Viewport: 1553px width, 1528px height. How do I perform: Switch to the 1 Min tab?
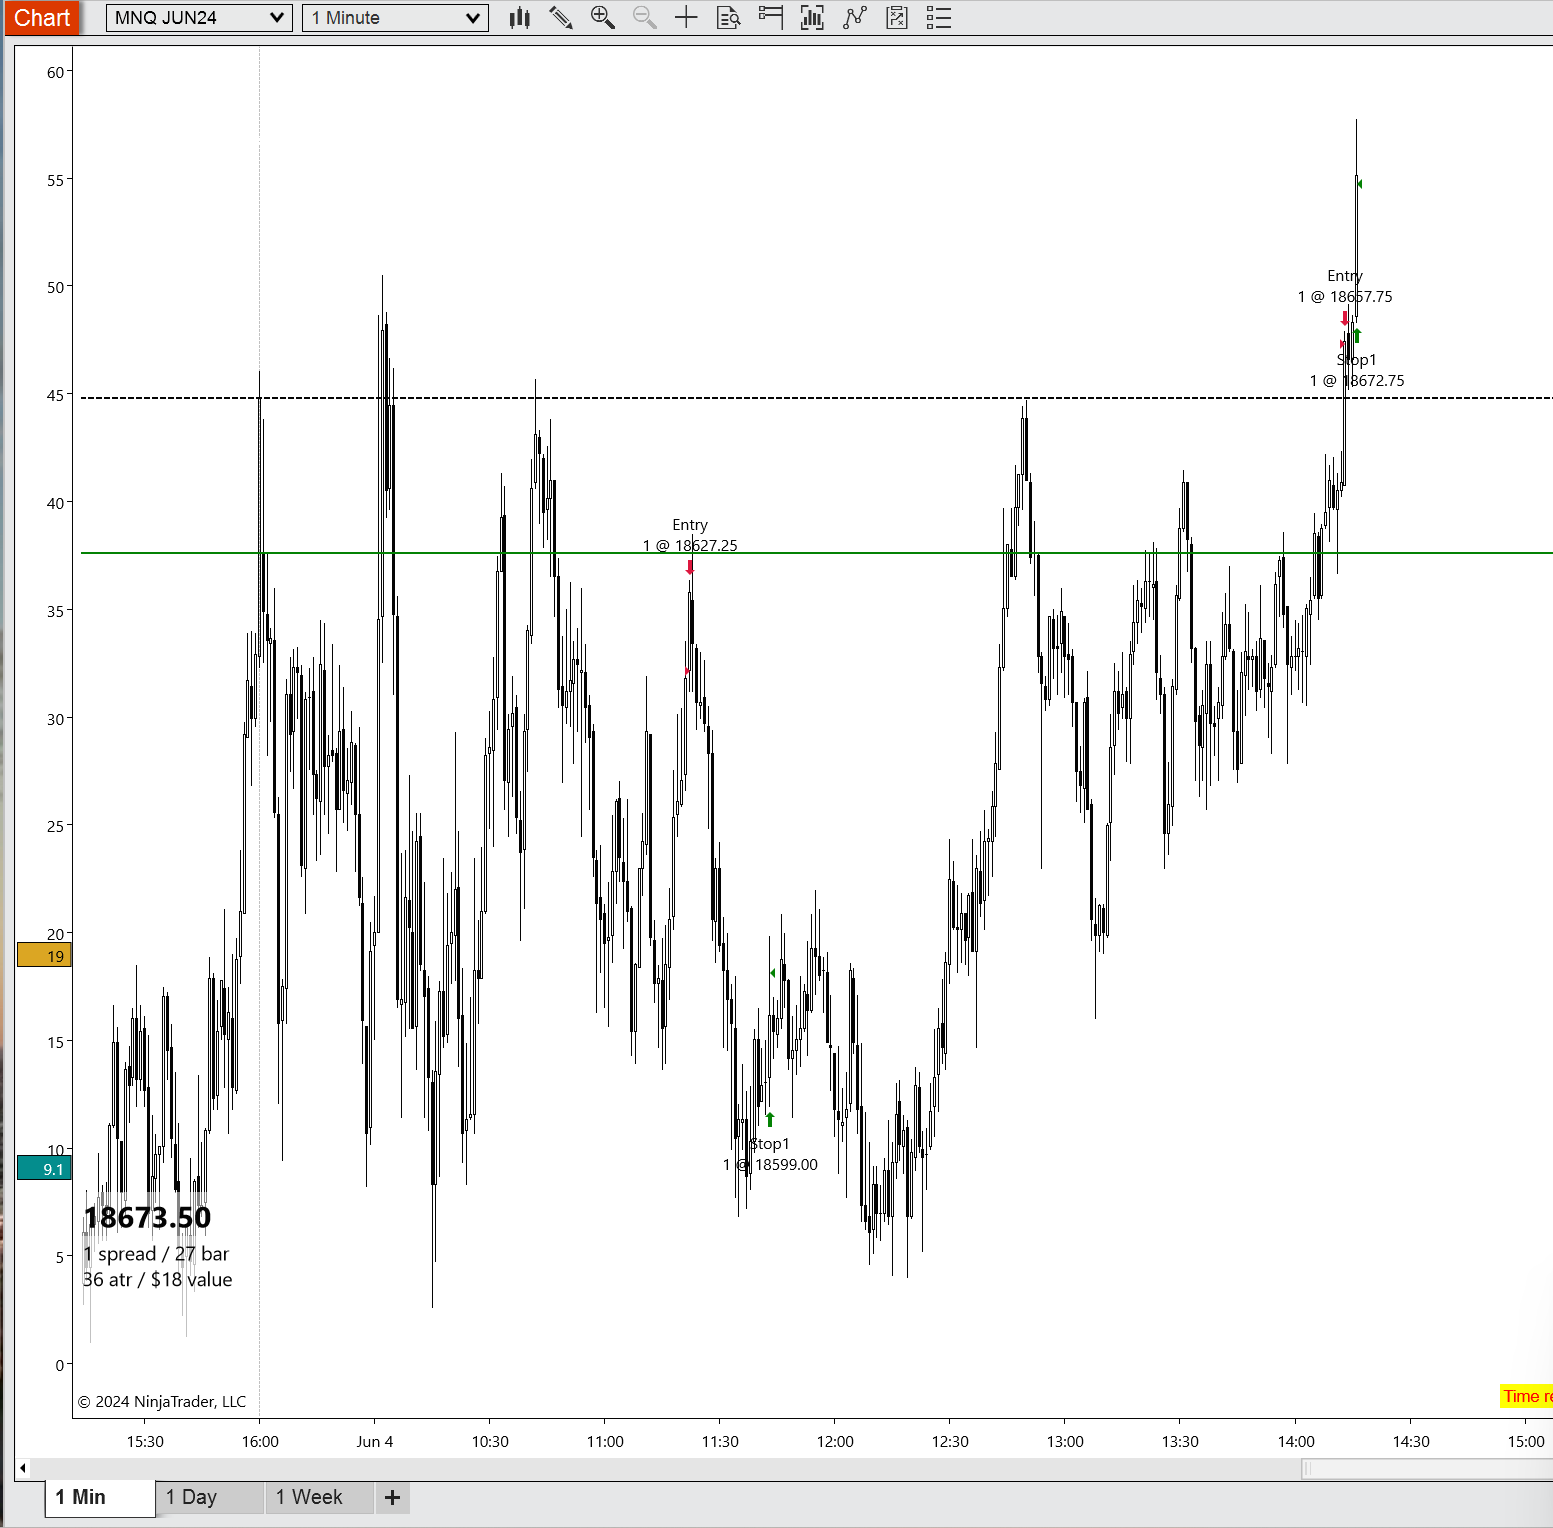tap(100, 1497)
